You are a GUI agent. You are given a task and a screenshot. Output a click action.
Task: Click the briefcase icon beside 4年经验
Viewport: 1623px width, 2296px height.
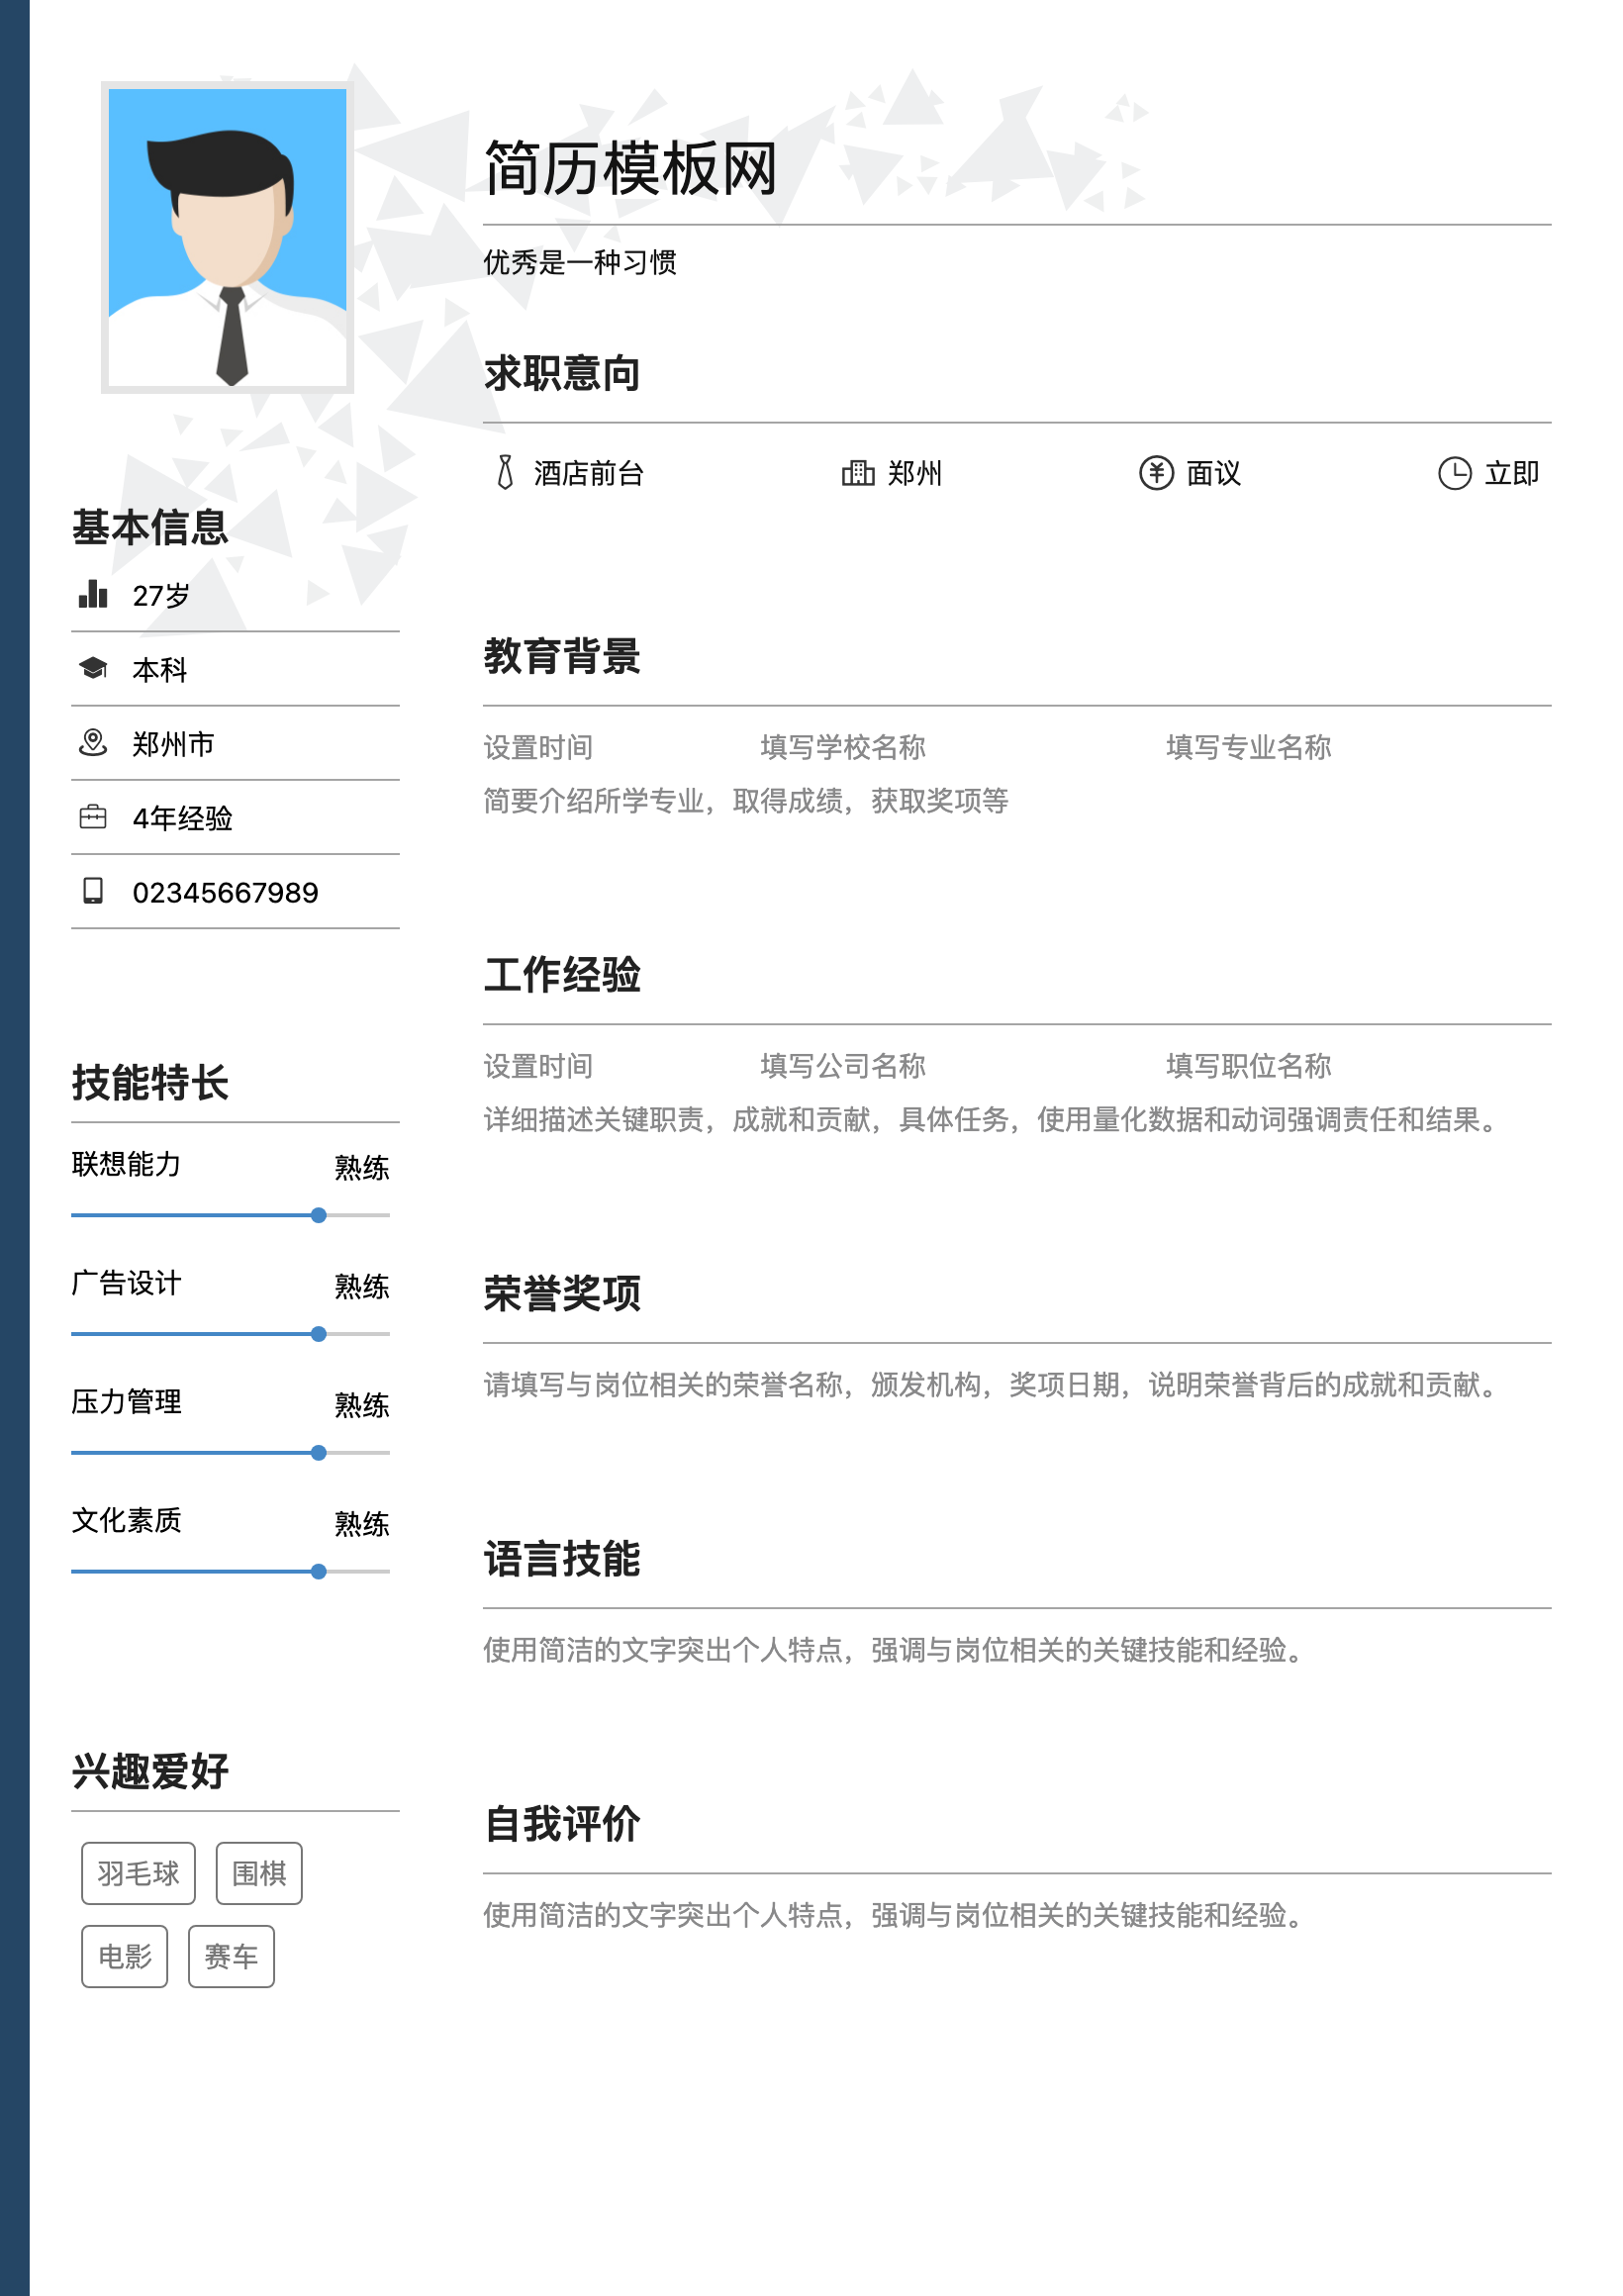pos(93,817)
